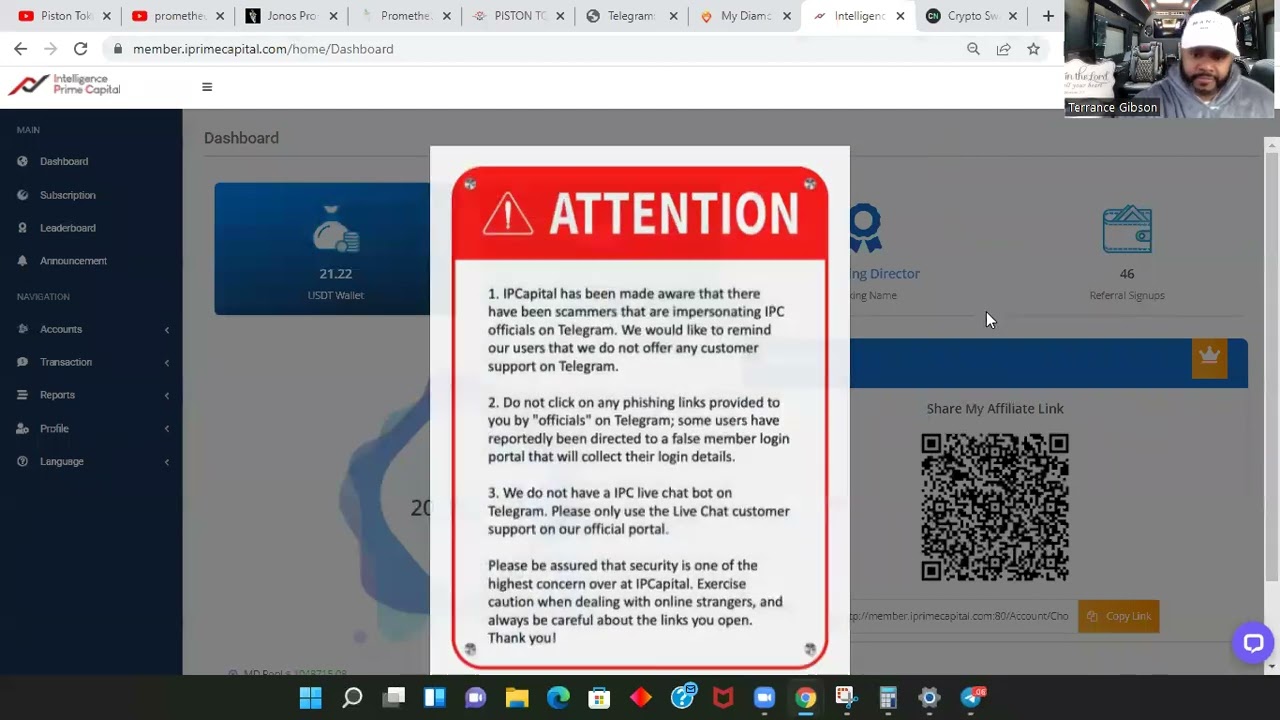Open a new browser tab
The image size is (1280, 720).
(1048, 16)
